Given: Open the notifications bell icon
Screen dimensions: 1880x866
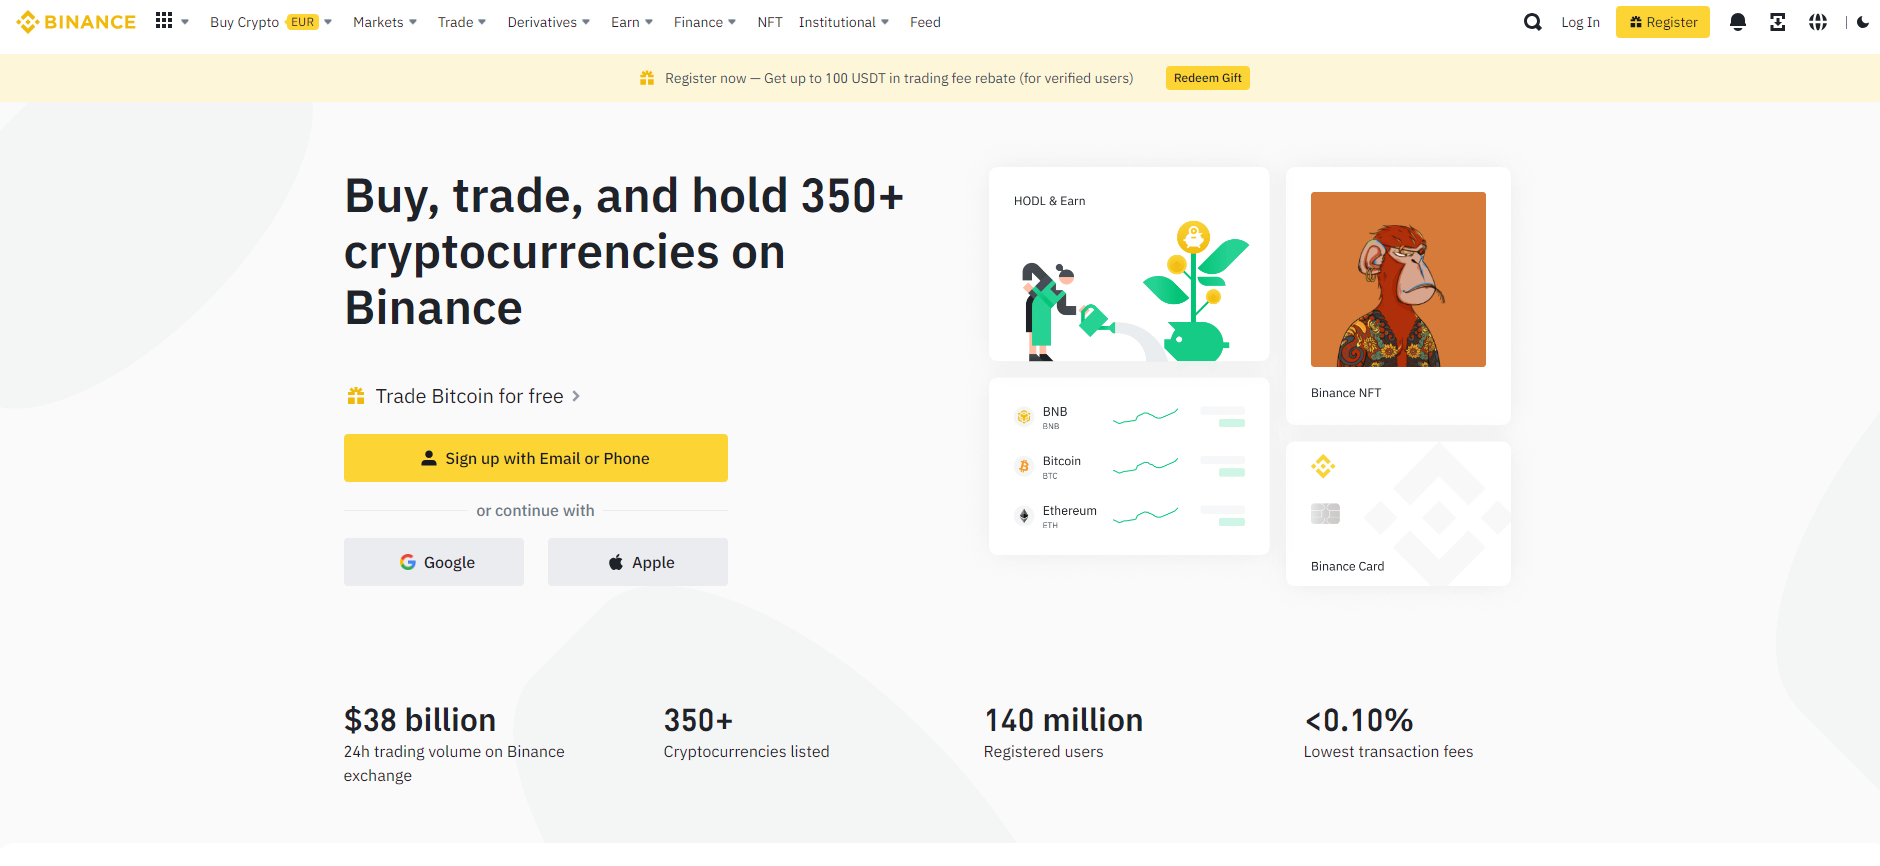Looking at the screenshot, I should click(x=1738, y=22).
